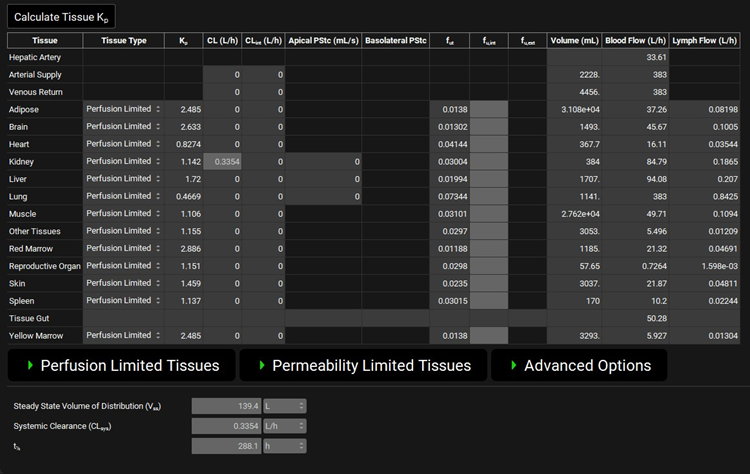Open Tissue Type selector for Liver
Viewport: 750px width, 474px height.
[x=123, y=178]
